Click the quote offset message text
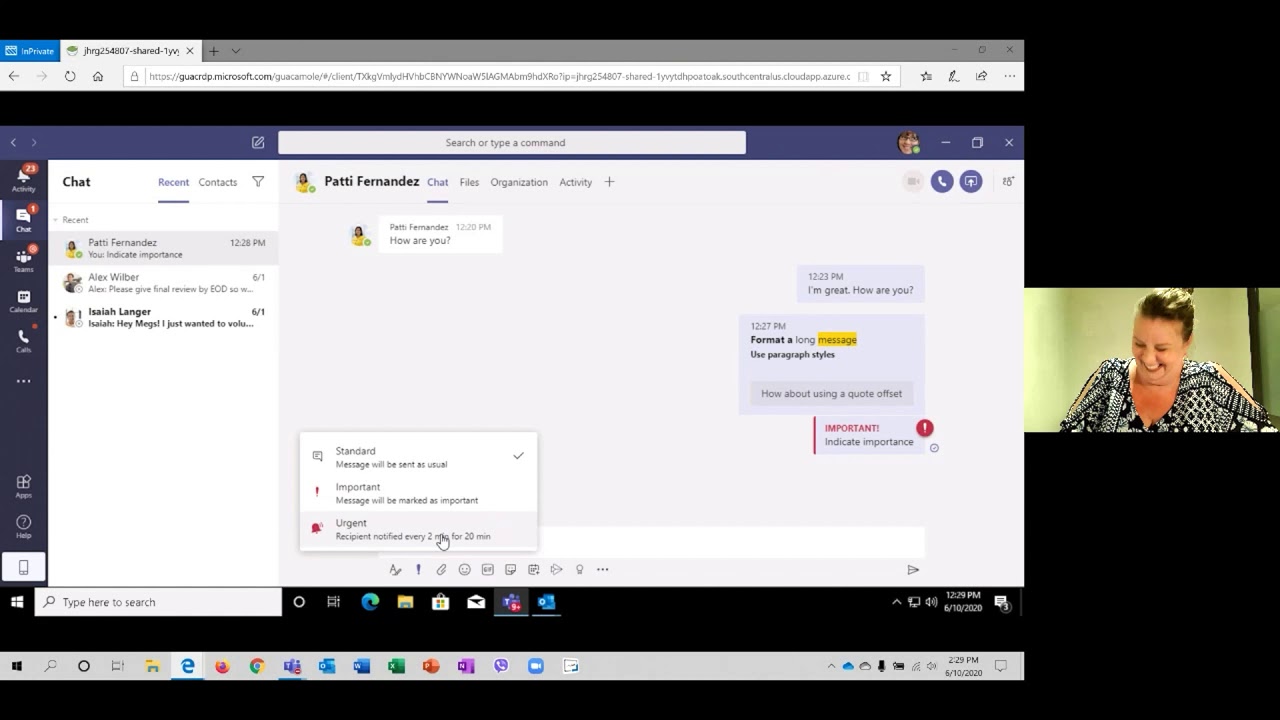Viewport: 1280px width, 720px height. [831, 393]
